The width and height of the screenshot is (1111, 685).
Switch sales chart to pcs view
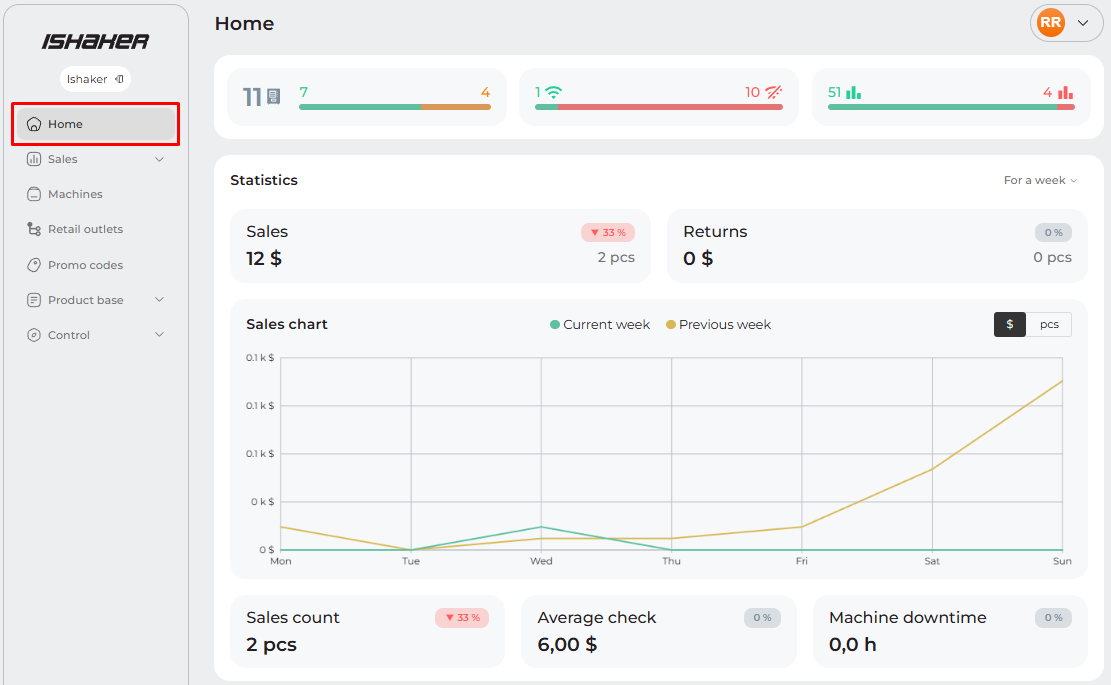click(x=1049, y=325)
